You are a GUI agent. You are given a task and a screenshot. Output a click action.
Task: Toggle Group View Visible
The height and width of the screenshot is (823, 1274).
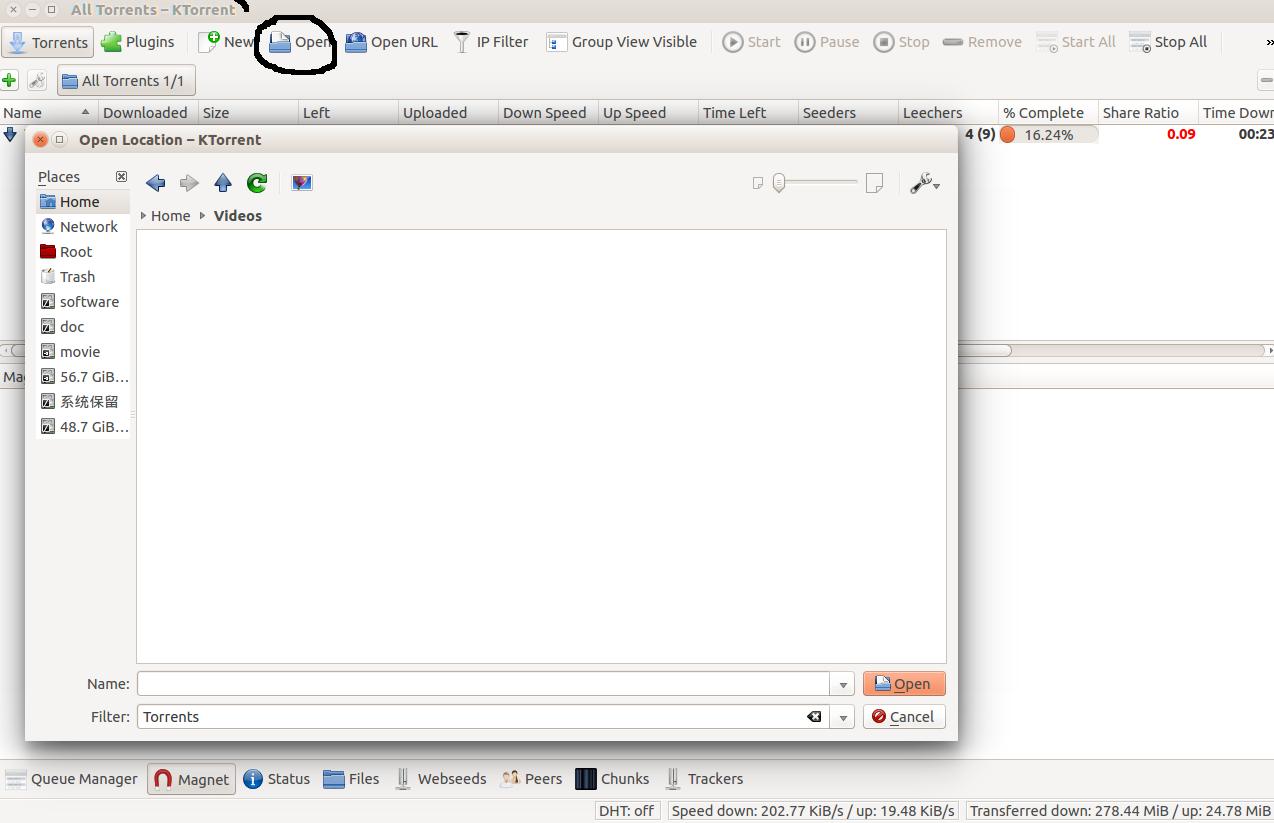tap(621, 42)
